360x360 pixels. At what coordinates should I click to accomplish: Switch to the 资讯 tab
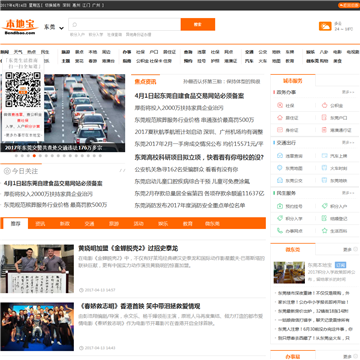click(x=40, y=224)
